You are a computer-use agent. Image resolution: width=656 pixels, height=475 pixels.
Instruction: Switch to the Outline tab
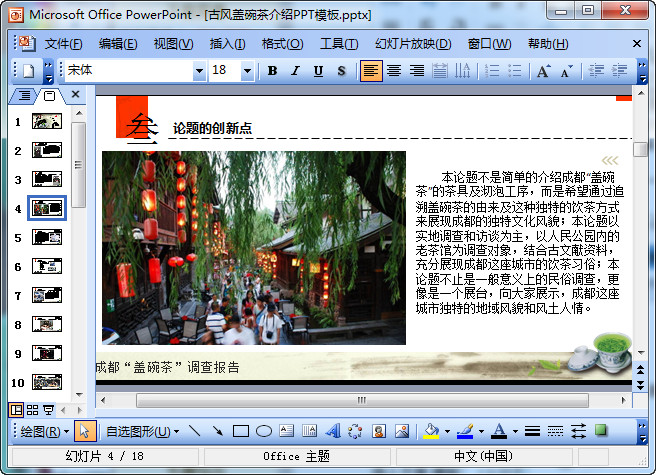point(24,96)
